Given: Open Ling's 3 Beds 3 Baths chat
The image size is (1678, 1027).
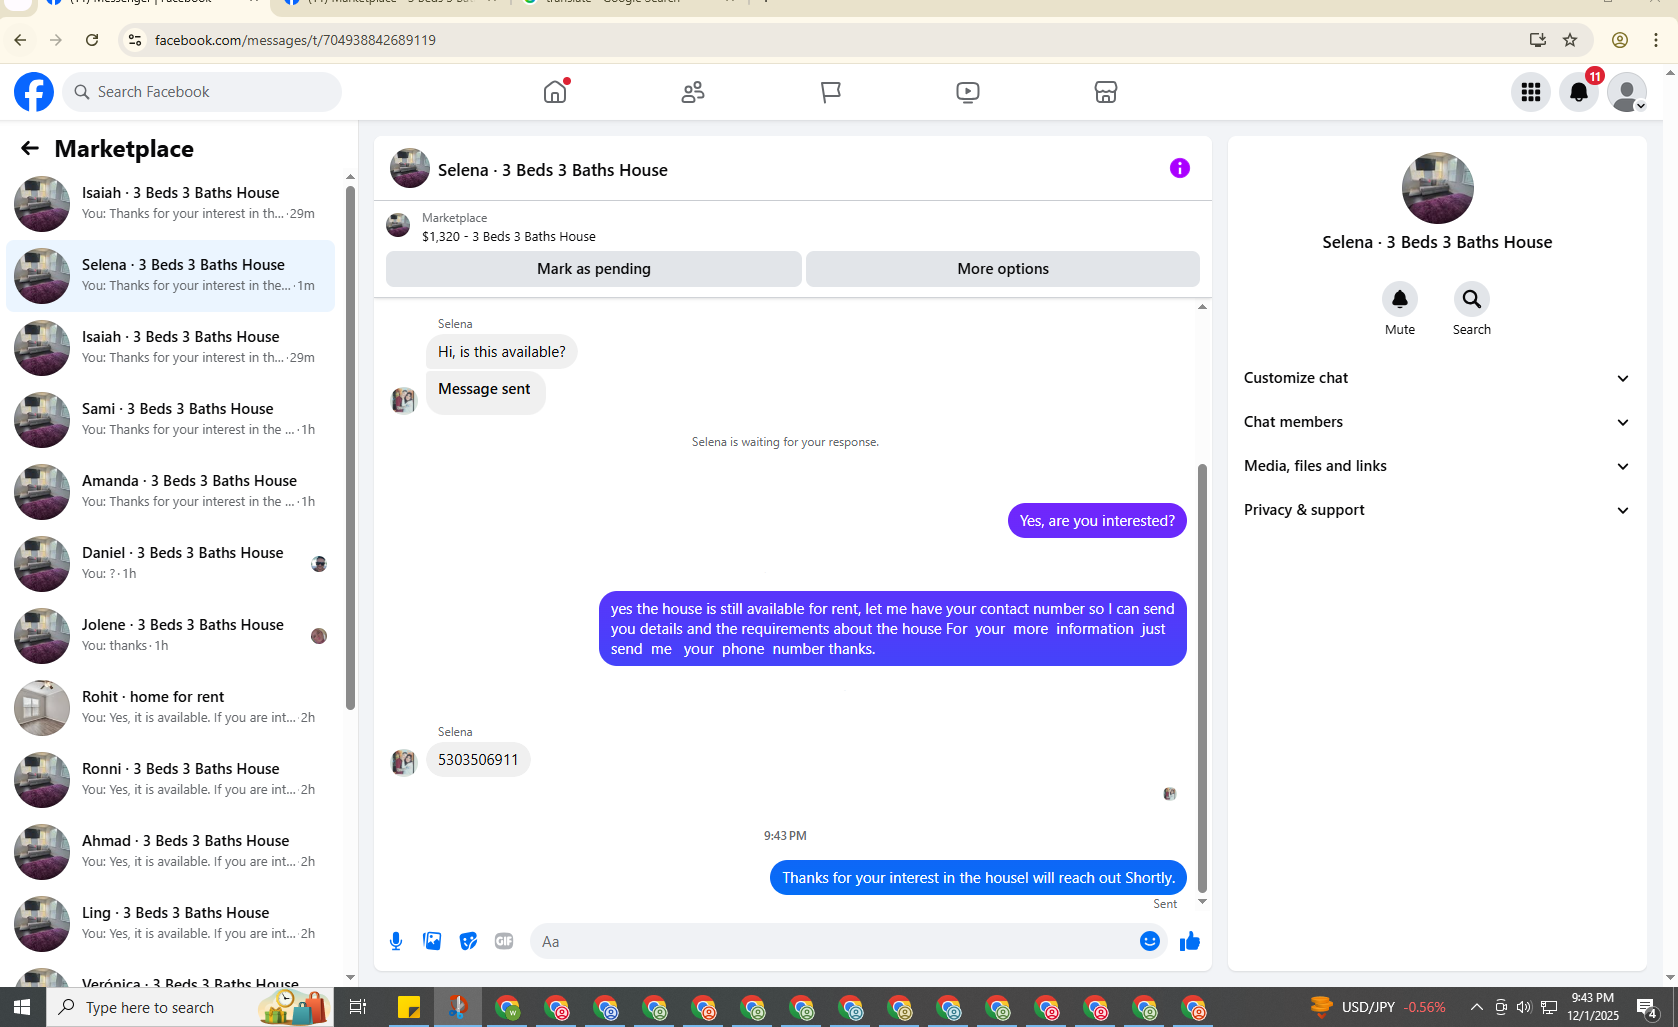Looking at the screenshot, I should pos(171,924).
